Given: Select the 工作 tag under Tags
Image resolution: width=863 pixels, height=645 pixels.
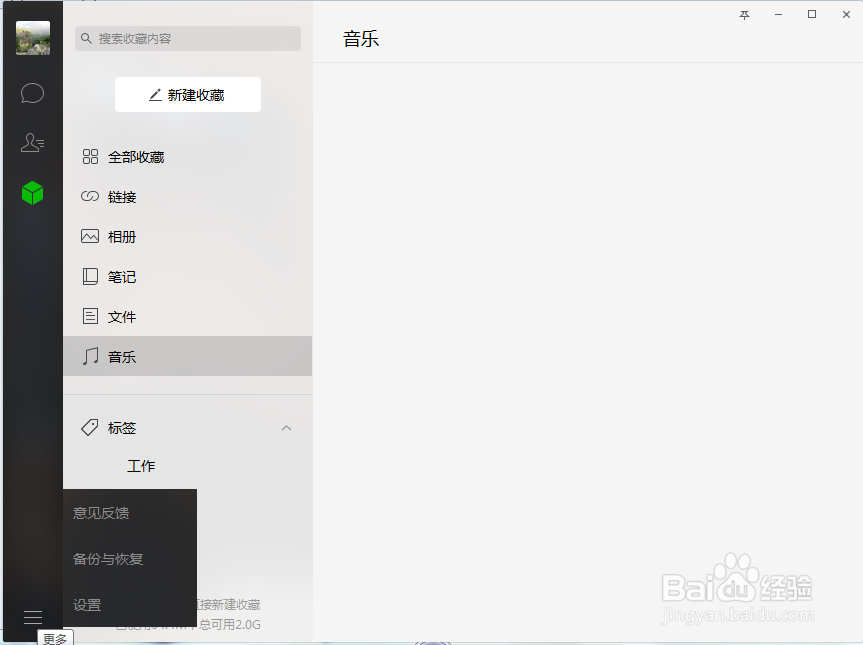Looking at the screenshot, I should click(140, 465).
